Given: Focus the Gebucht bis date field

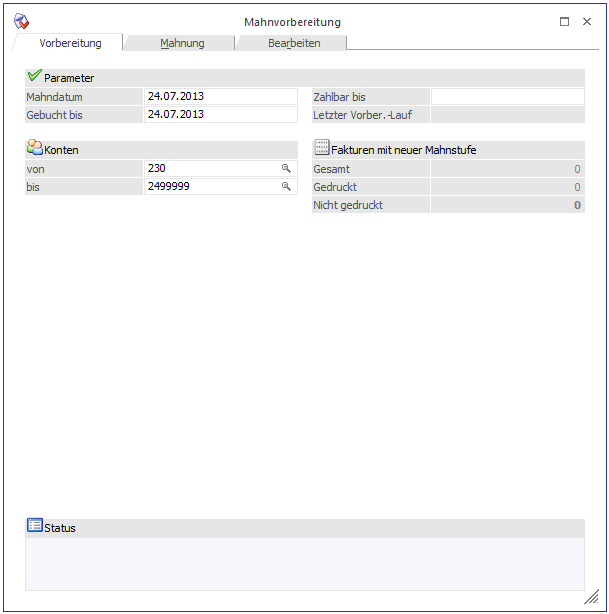Looking at the screenshot, I should click(x=220, y=115).
